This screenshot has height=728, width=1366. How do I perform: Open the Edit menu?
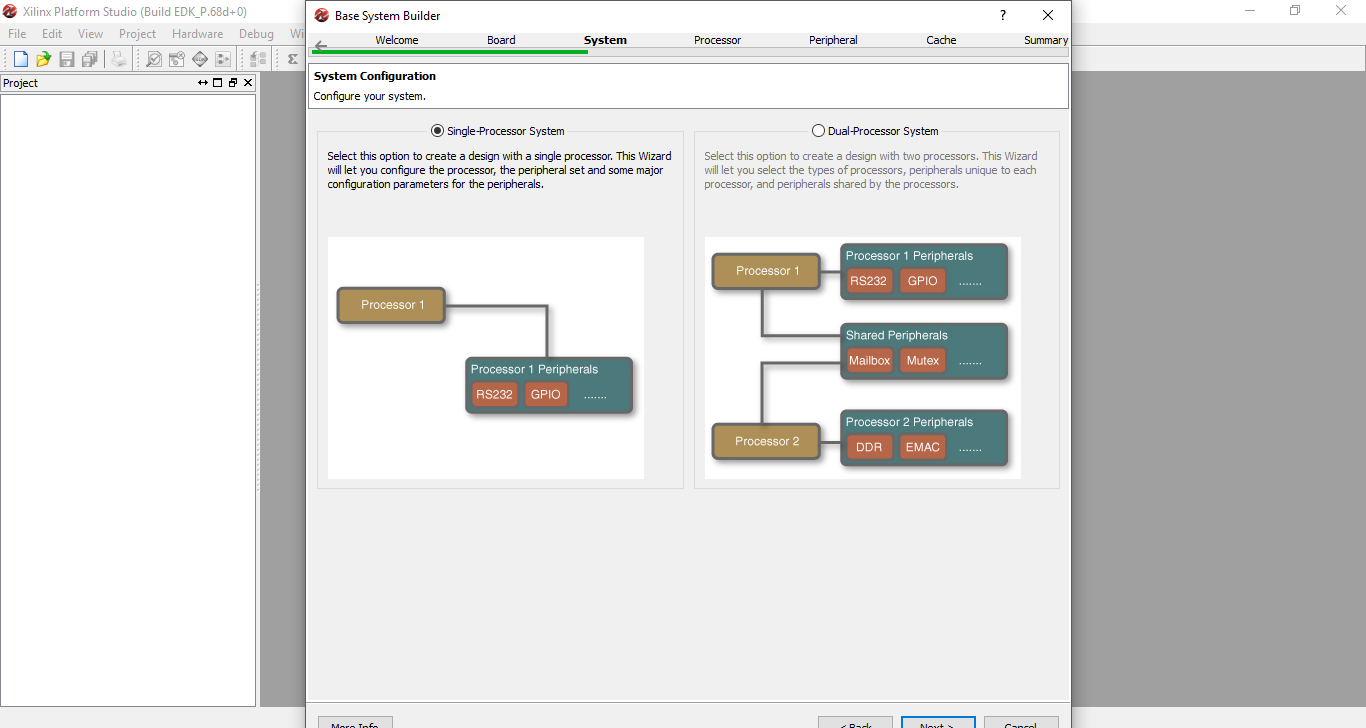(52, 34)
